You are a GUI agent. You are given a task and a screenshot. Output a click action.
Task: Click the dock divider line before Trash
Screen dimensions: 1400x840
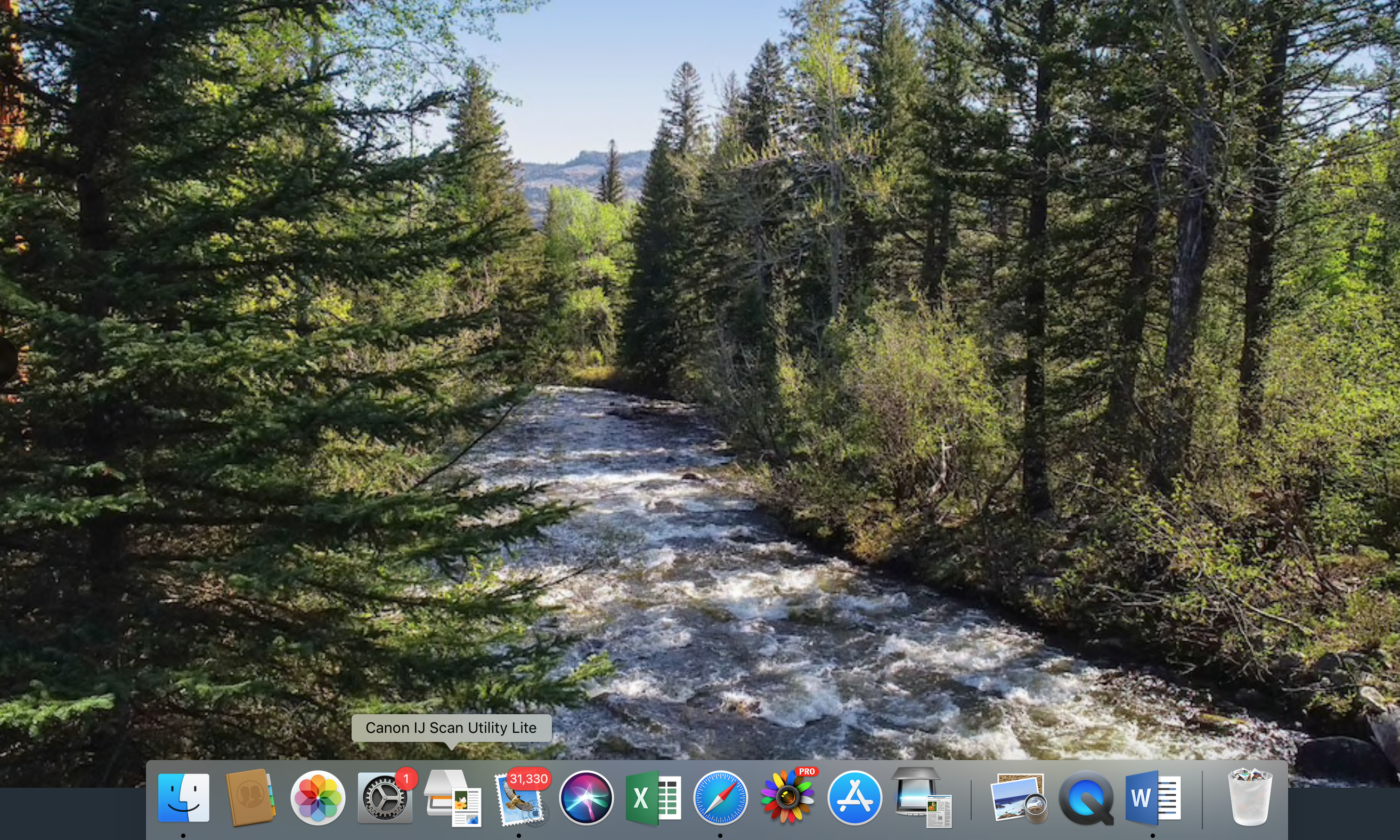(x=1202, y=798)
